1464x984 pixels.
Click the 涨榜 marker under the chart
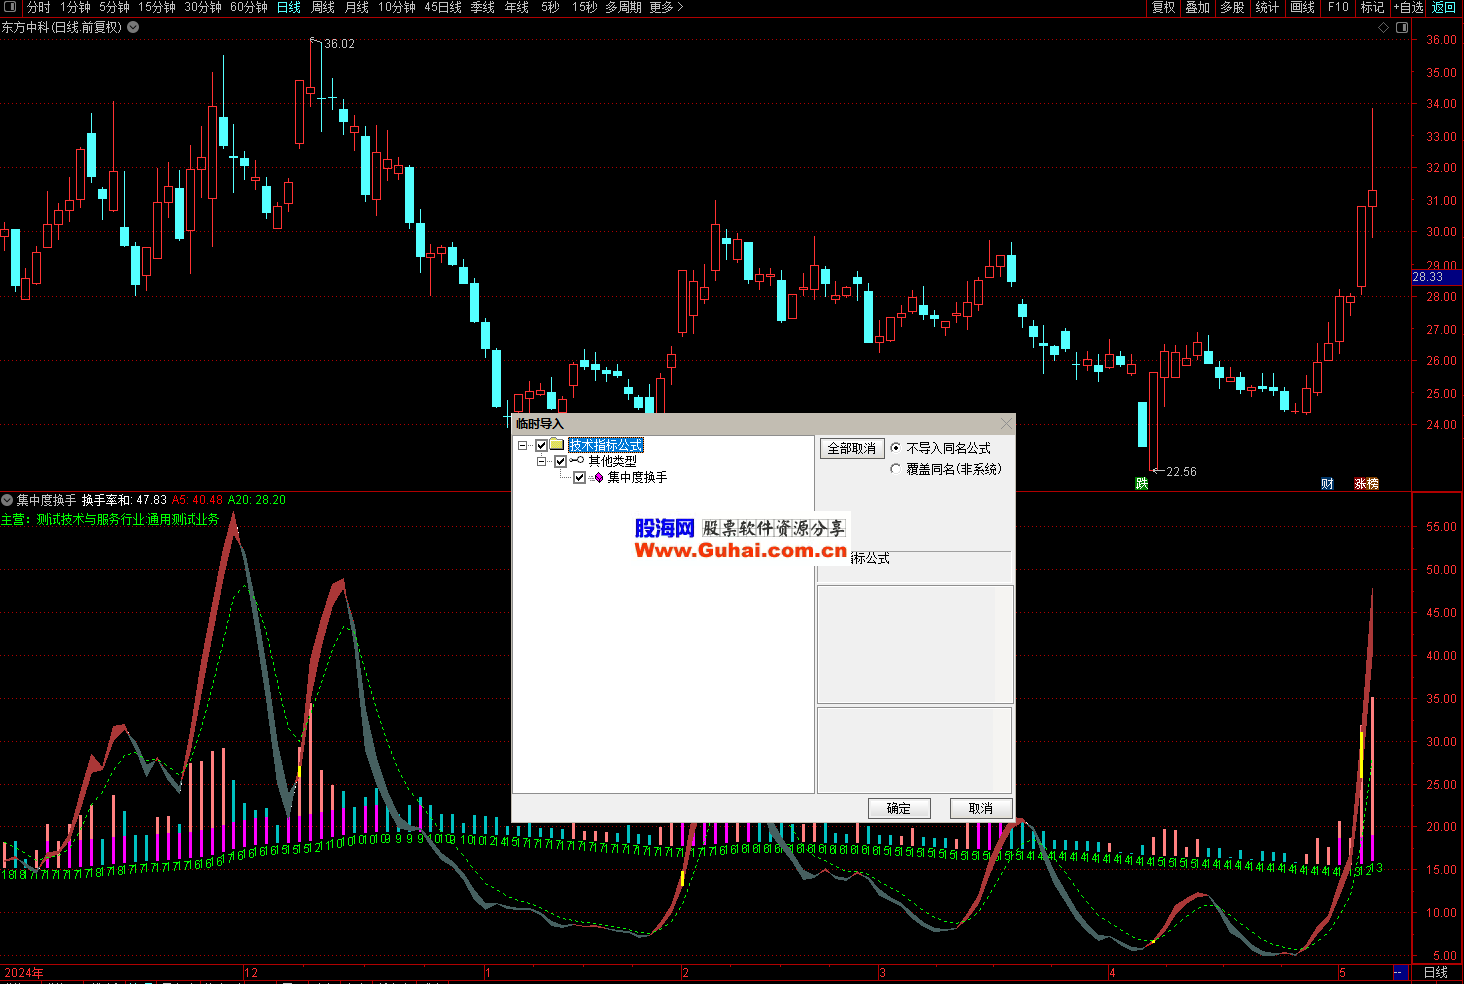point(1366,483)
